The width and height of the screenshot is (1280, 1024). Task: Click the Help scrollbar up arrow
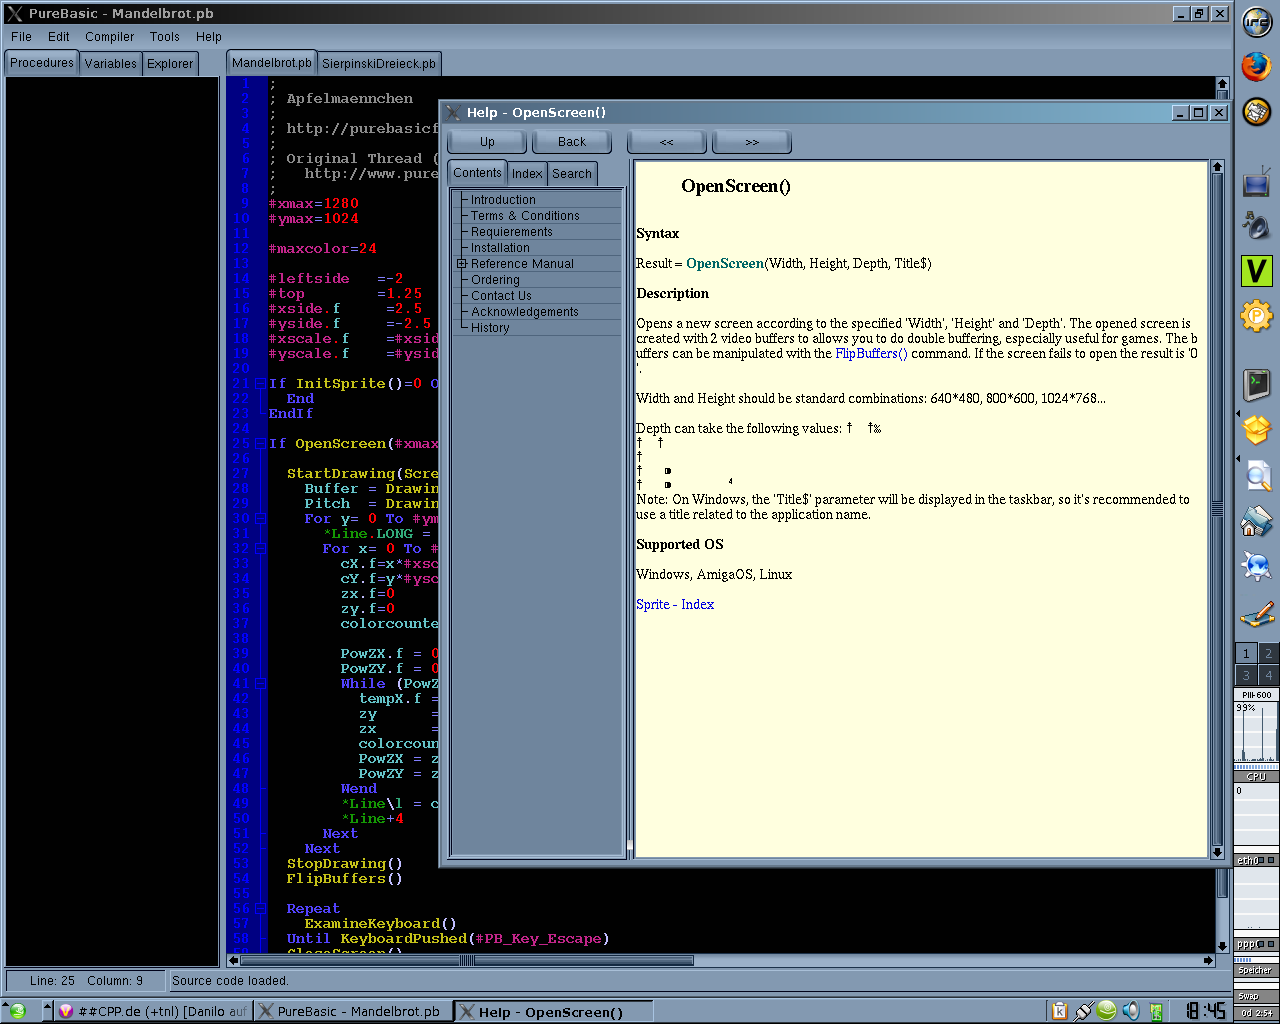[1217, 167]
